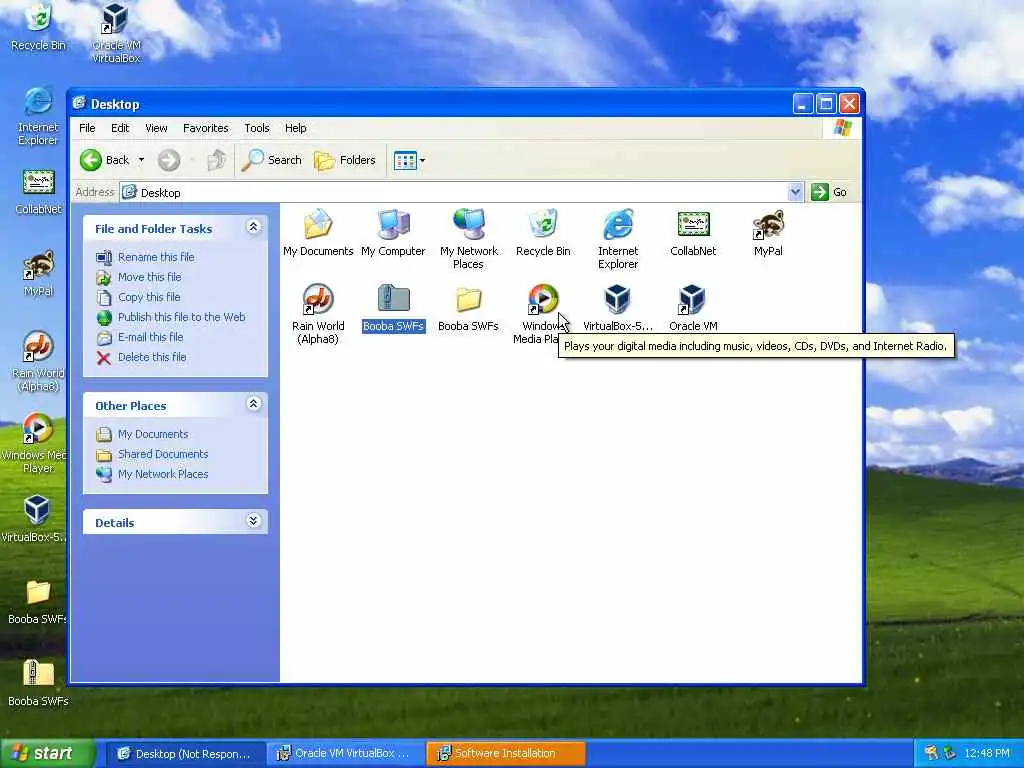Select yellow Booba SWFs folder in window

pyautogui.click(x=468, y=308)
